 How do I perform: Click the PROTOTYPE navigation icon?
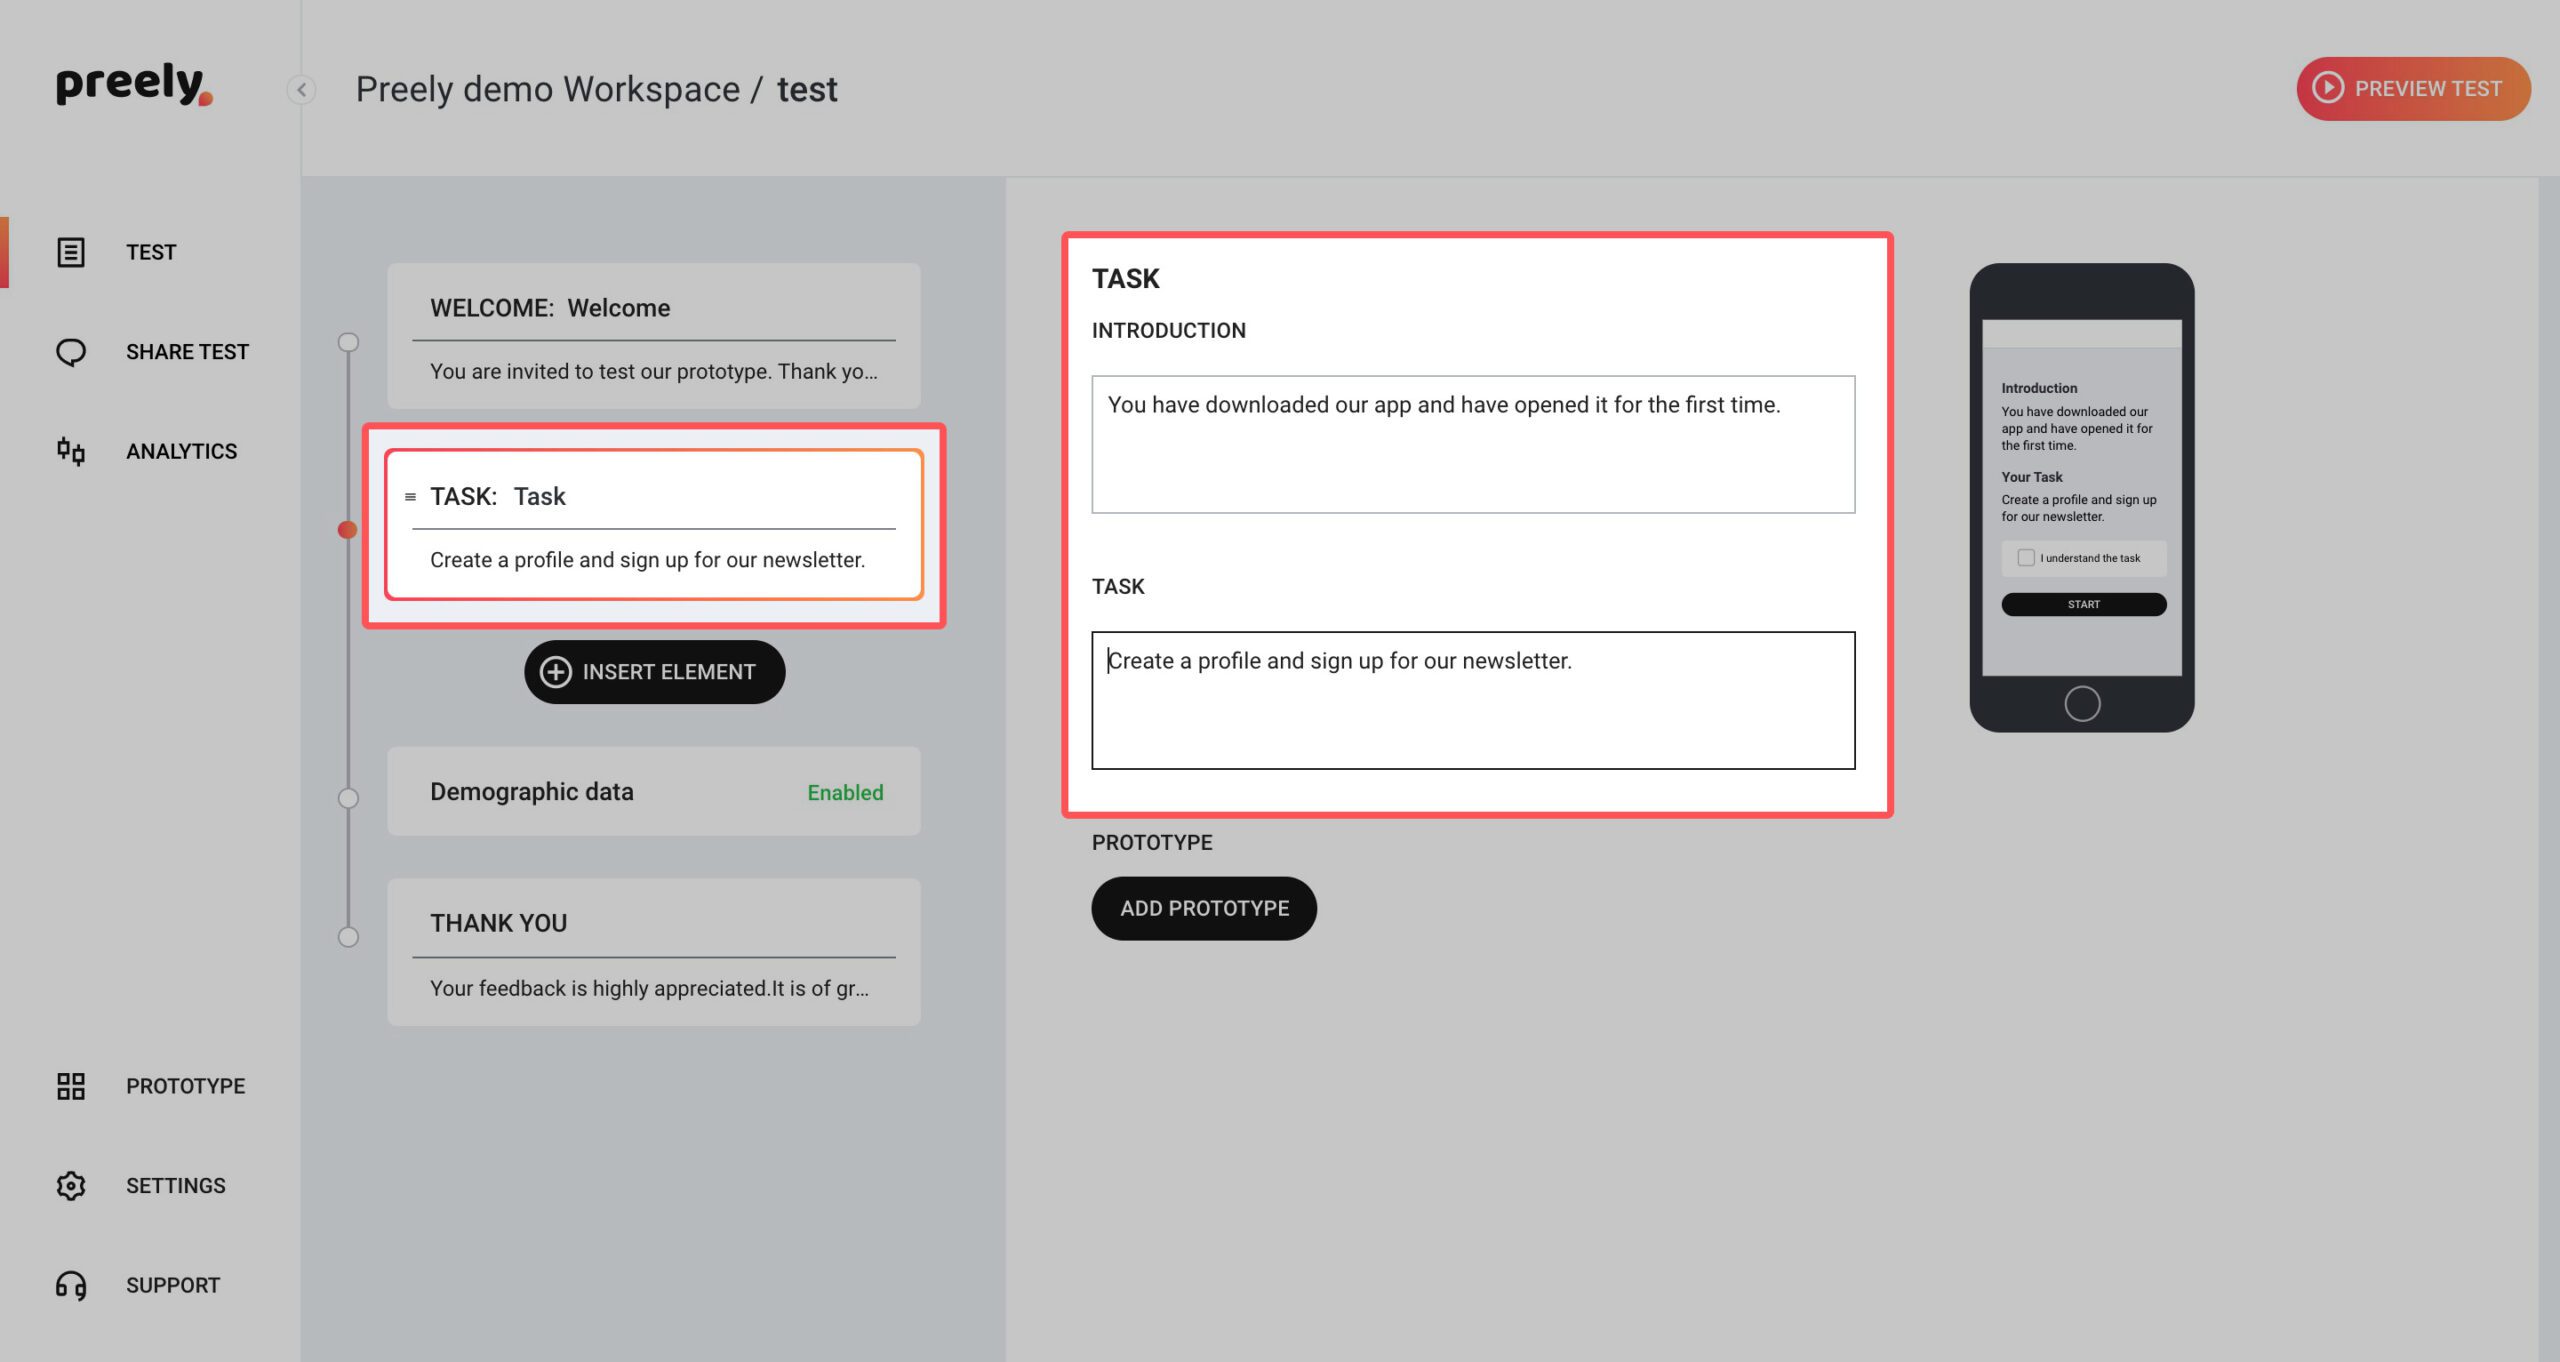point(69,1086)
